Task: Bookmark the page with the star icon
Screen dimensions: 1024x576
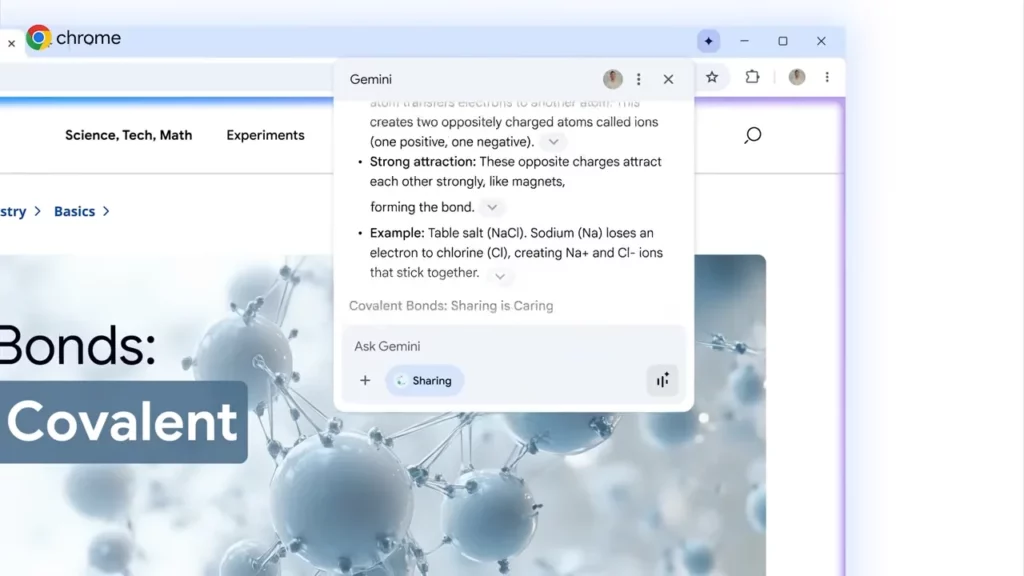Action: 712,77
